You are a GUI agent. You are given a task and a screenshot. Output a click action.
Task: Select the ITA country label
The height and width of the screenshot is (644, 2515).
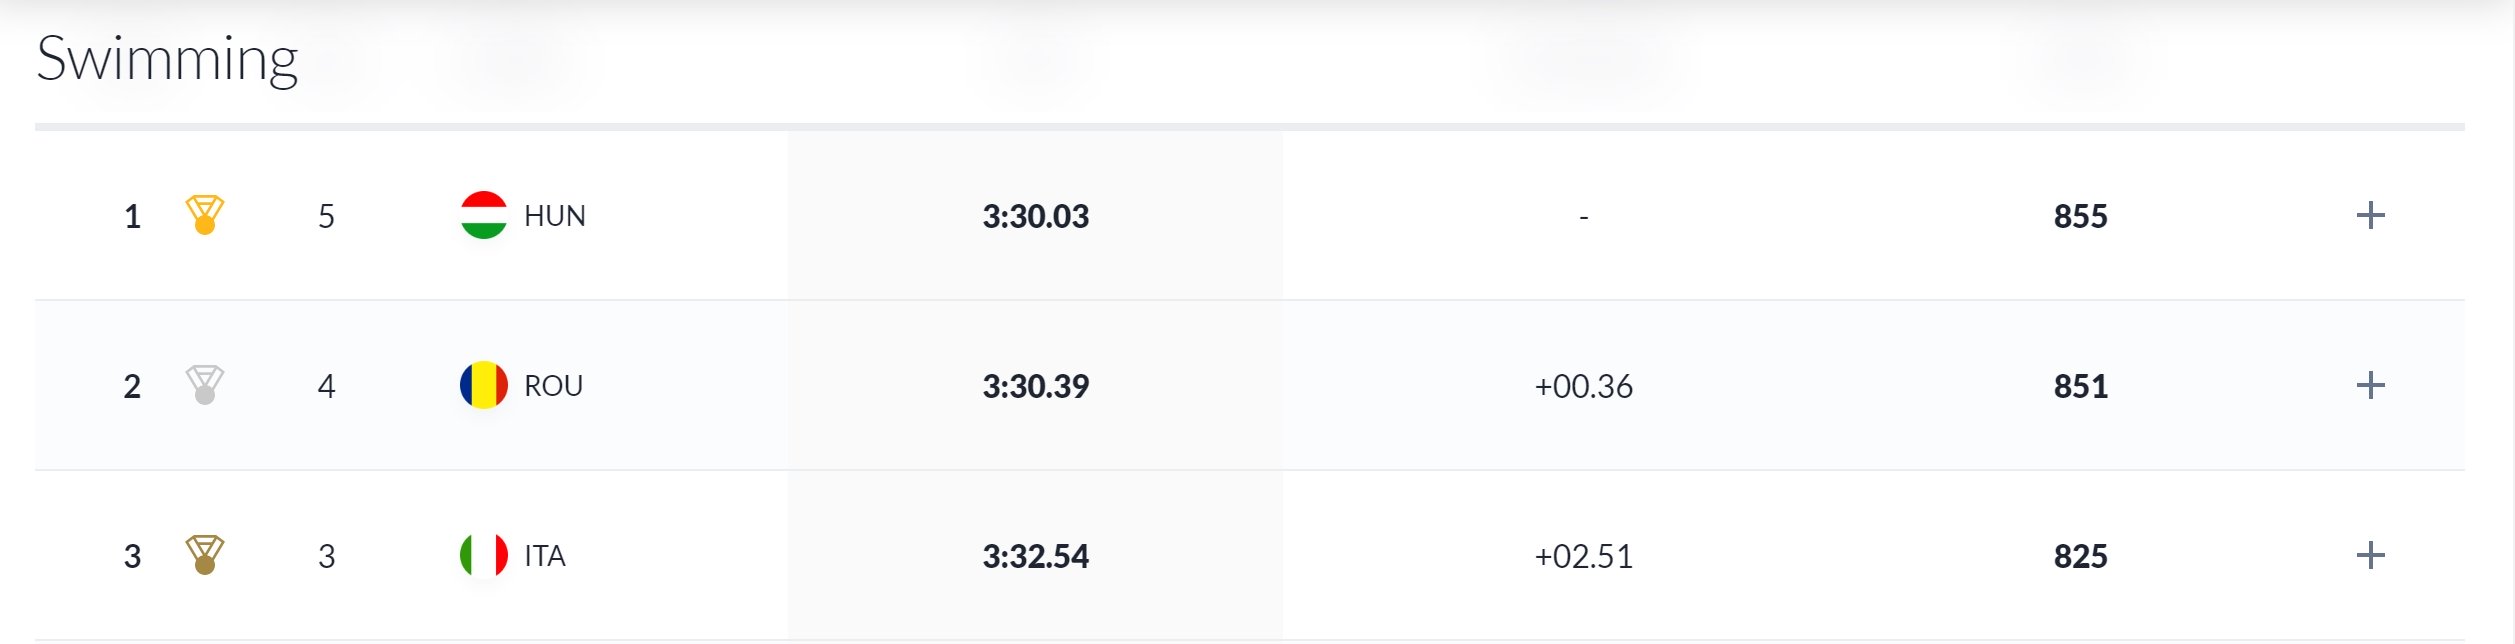pos(545,556)
